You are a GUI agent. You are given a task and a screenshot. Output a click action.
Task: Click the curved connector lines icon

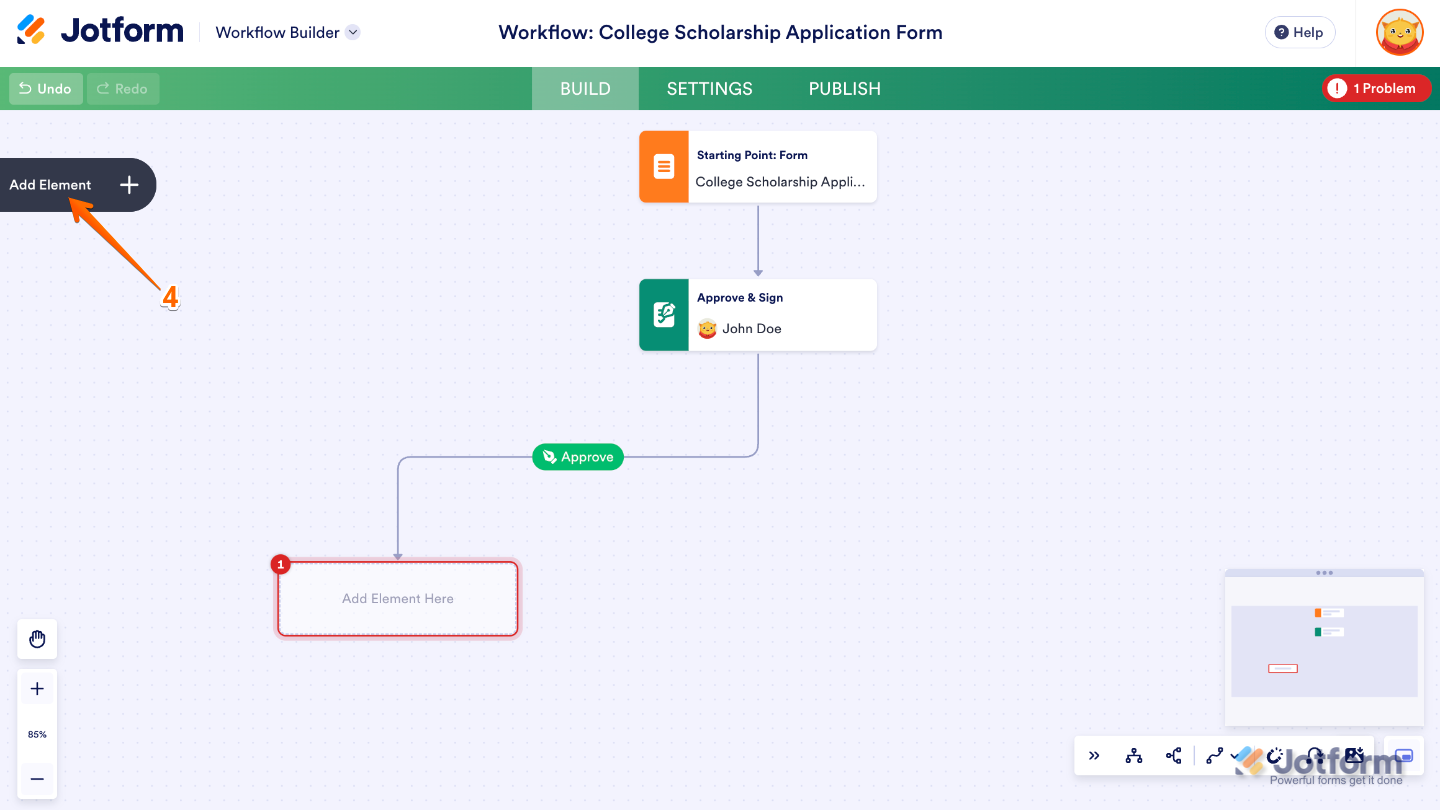(x=1214, y=756)
